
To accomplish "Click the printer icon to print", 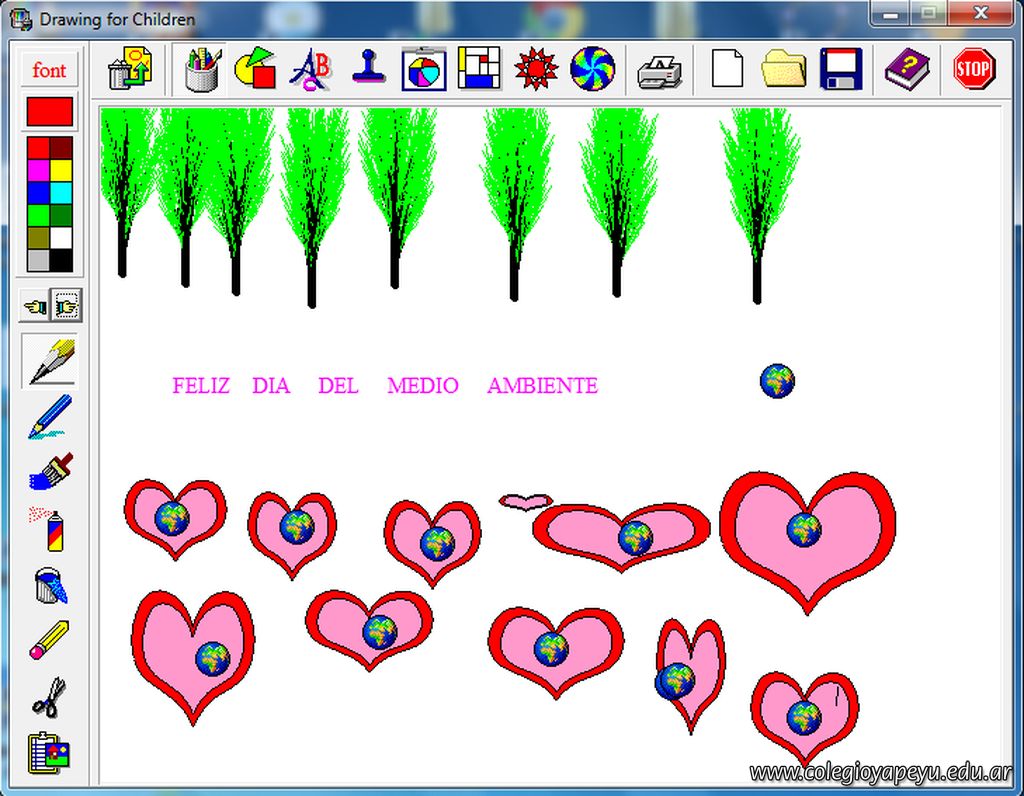I will (660, 70).
